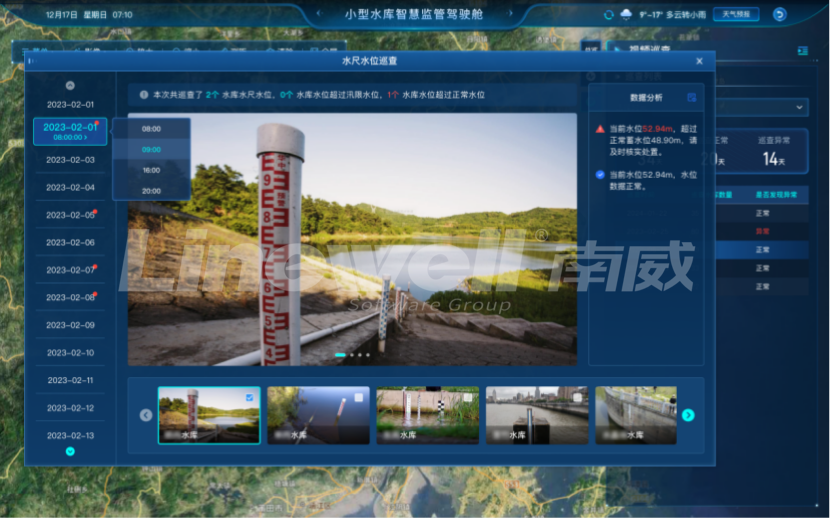Select date 2023-02-05 in list

(x=70, y=215)
